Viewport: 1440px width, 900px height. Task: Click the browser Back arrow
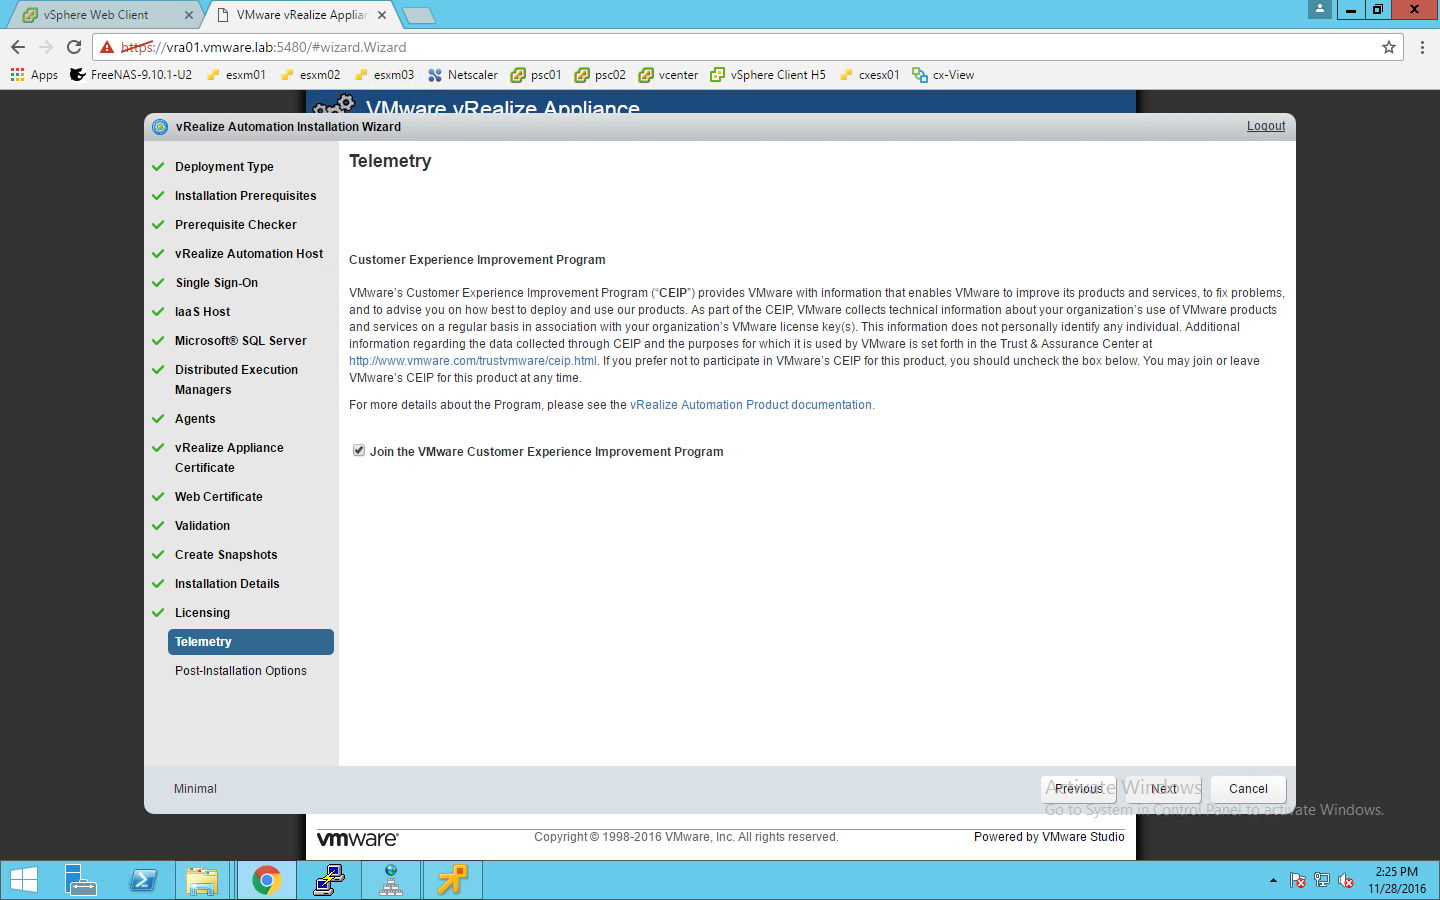(x=18, y=47)
